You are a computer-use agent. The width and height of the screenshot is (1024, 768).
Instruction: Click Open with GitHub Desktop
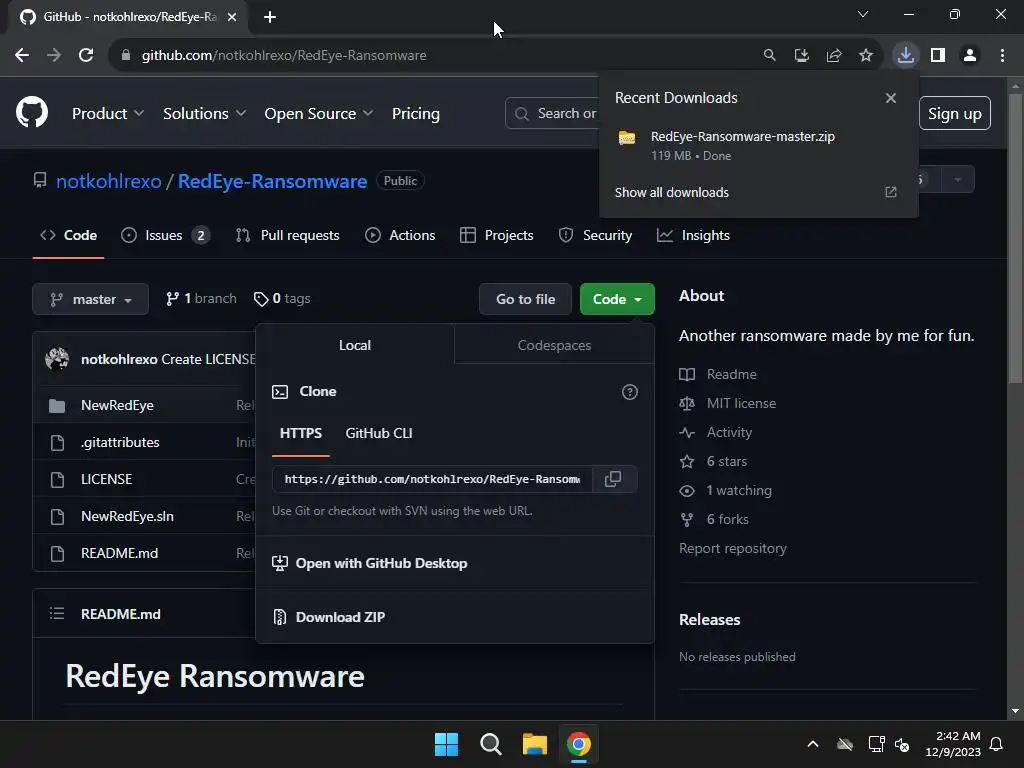click(x=381, y=563)
